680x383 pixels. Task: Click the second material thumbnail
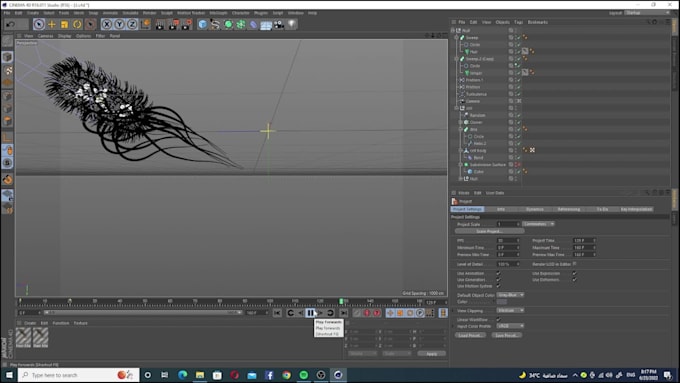tap(41, 337)
